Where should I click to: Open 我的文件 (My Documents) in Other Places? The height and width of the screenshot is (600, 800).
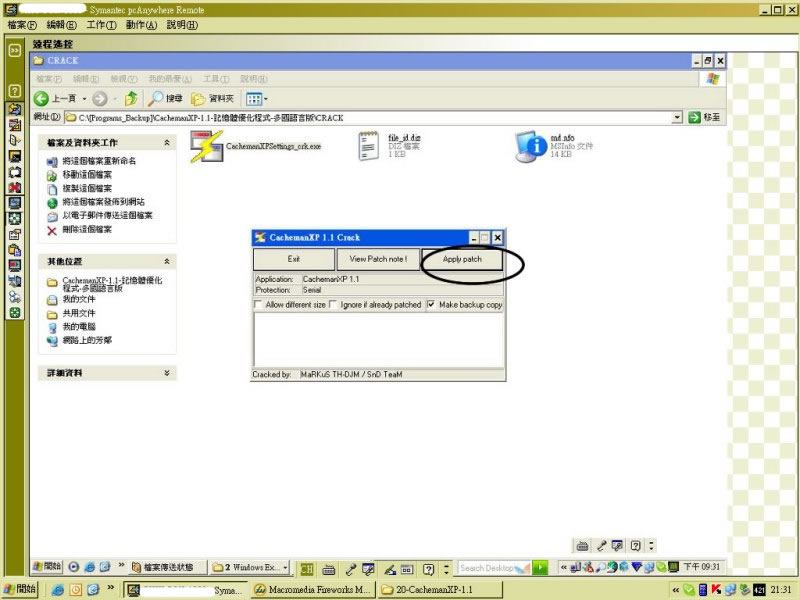click(79, 299)
